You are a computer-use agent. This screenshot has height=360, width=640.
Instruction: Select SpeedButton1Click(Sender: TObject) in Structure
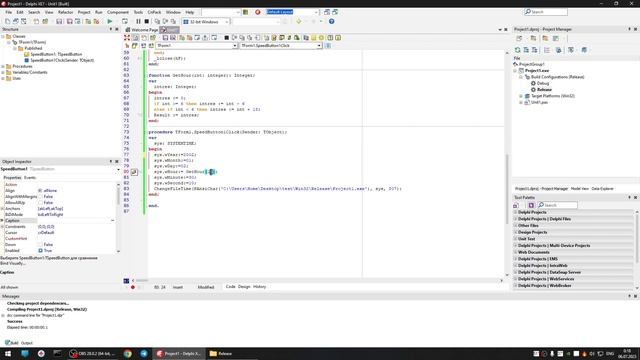pyautogui.click(x=62, y=60)
